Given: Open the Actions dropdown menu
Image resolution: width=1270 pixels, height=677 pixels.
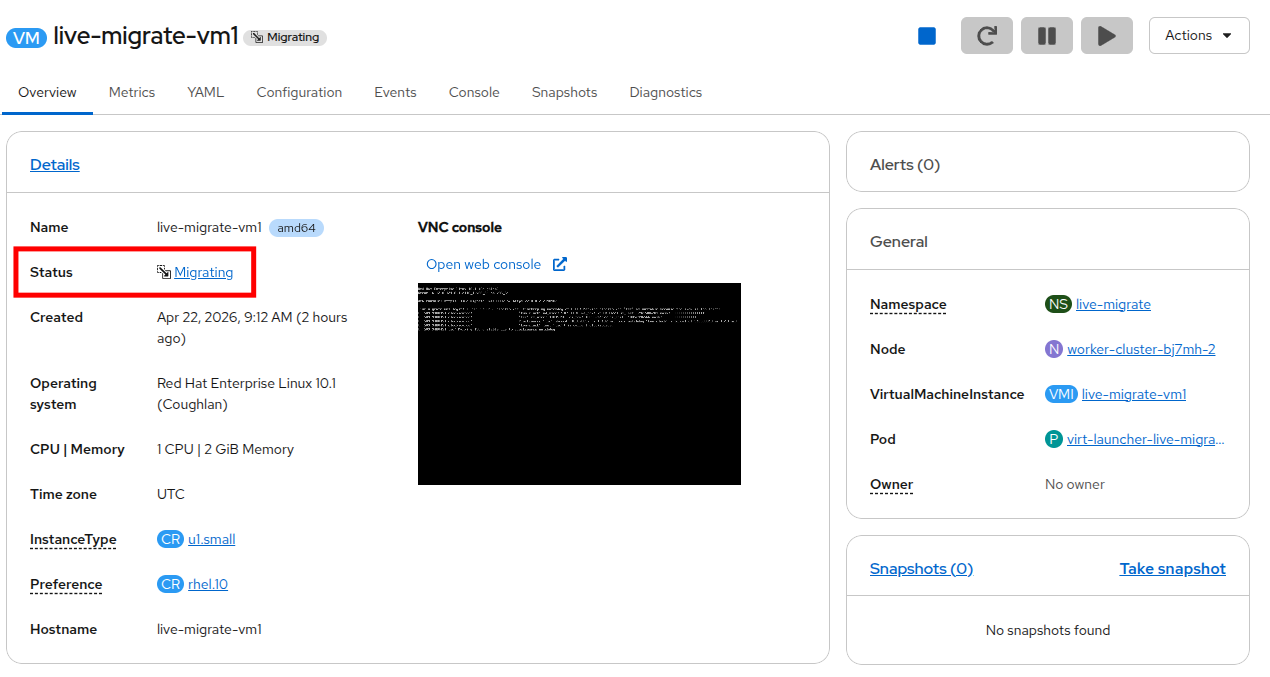Looking at the screenshot, I should pyautogui.click(x=1199, y=35).
